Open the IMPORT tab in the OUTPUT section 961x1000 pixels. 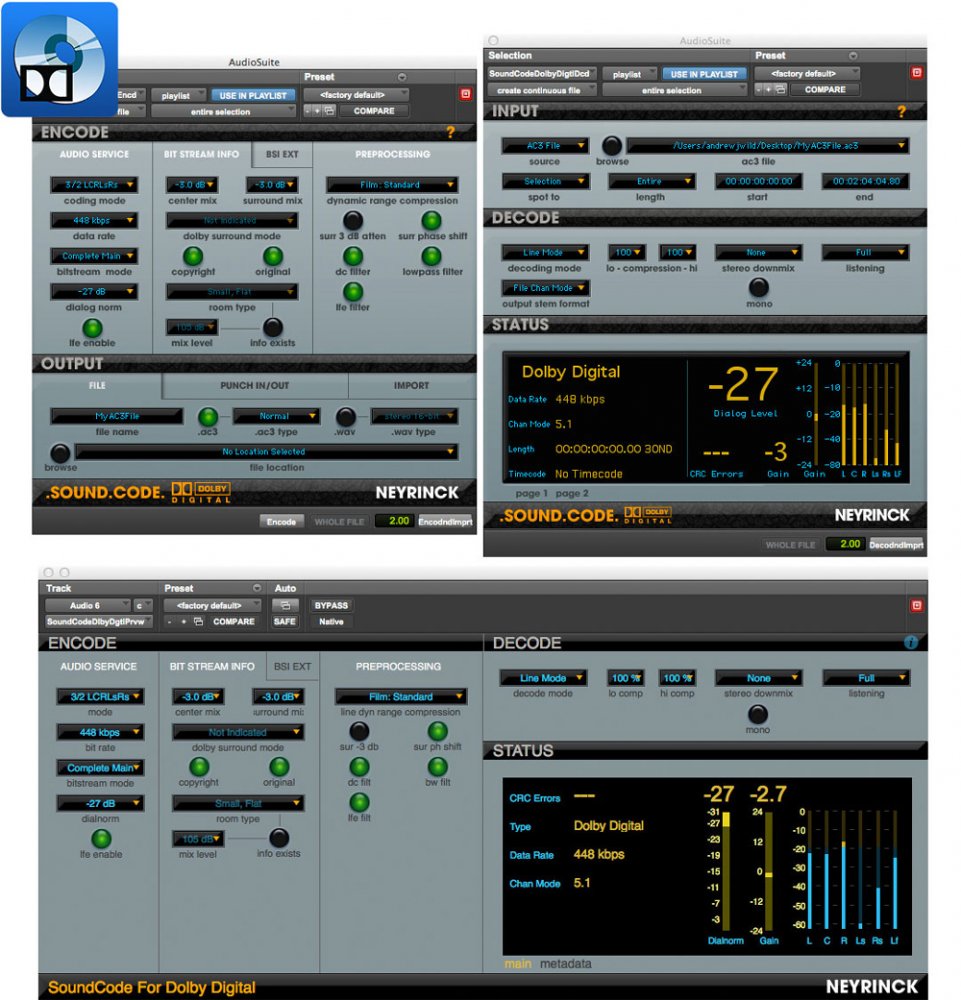tap(411, 385)
